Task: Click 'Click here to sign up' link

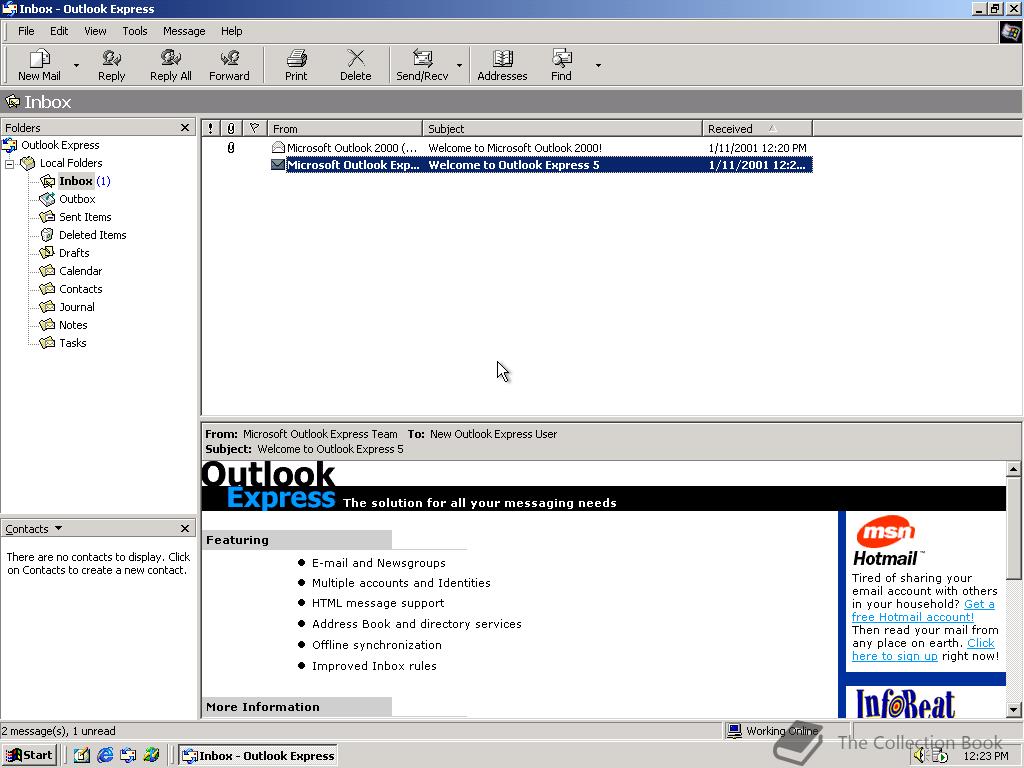Action: pyautogui.click(x=923, y=650)
